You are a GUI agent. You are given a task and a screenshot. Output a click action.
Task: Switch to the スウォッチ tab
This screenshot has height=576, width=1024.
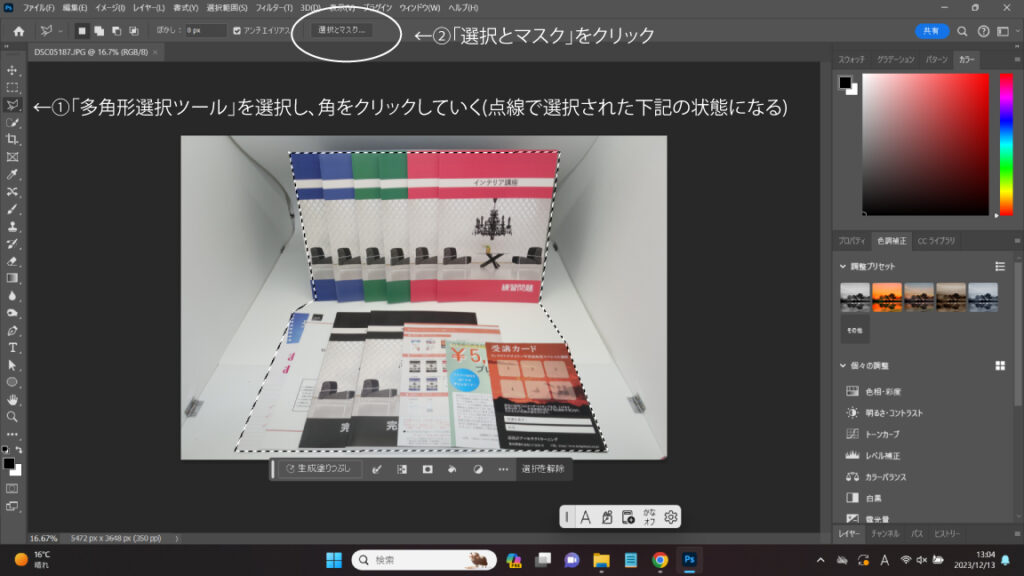coord(851,60)
